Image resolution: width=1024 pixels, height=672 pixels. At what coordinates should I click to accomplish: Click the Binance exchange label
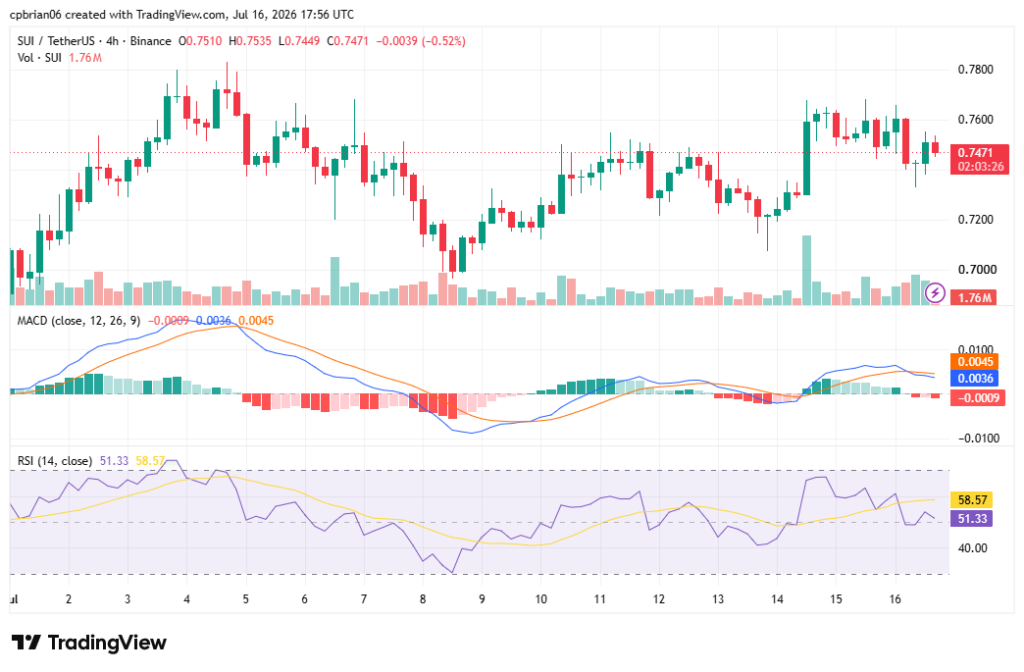(150, 41)
